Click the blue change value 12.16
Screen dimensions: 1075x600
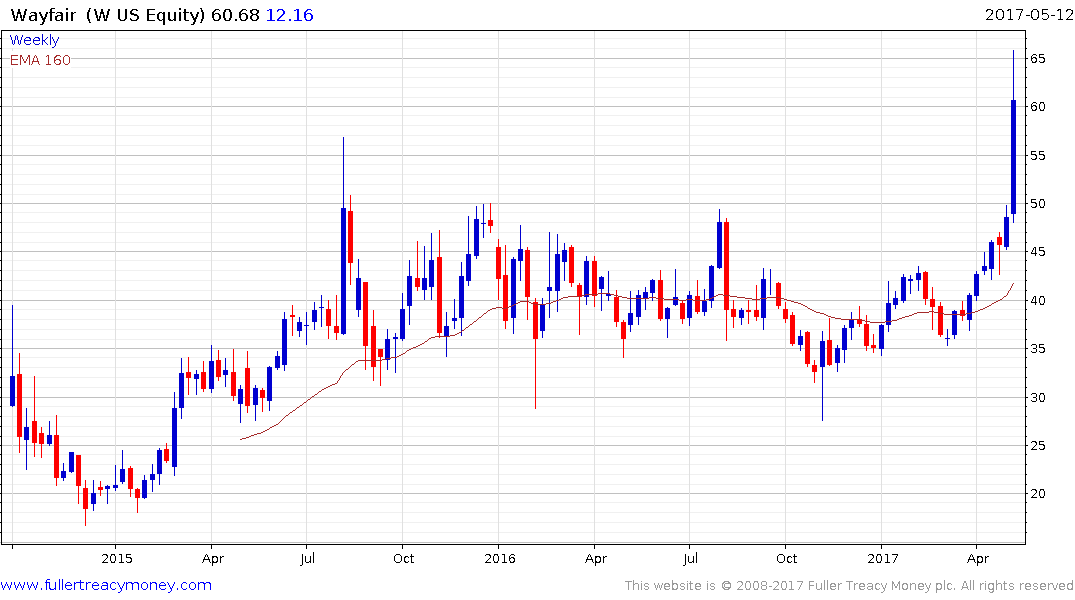(x=289, y=15)
